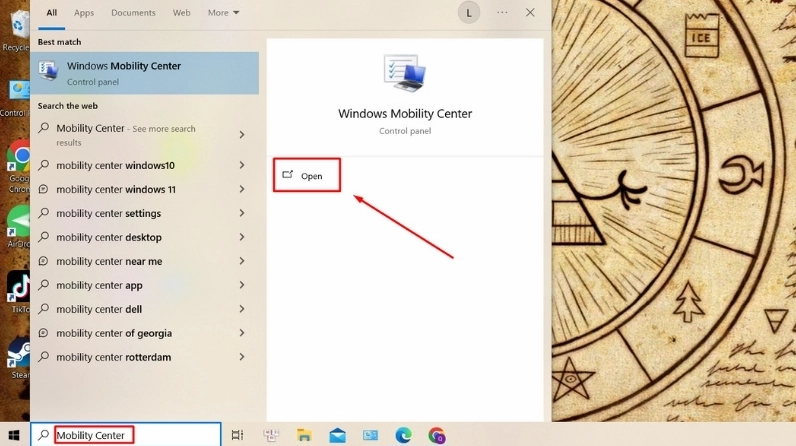The height and width of the screenshot is (446, 796).
Task: Open Task View from the taskbar
Action: tap(237, 435)
